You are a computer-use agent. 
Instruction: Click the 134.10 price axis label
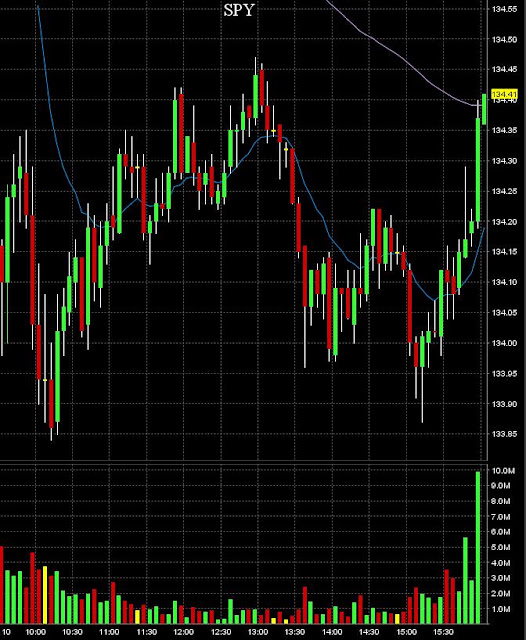point(504,282)
